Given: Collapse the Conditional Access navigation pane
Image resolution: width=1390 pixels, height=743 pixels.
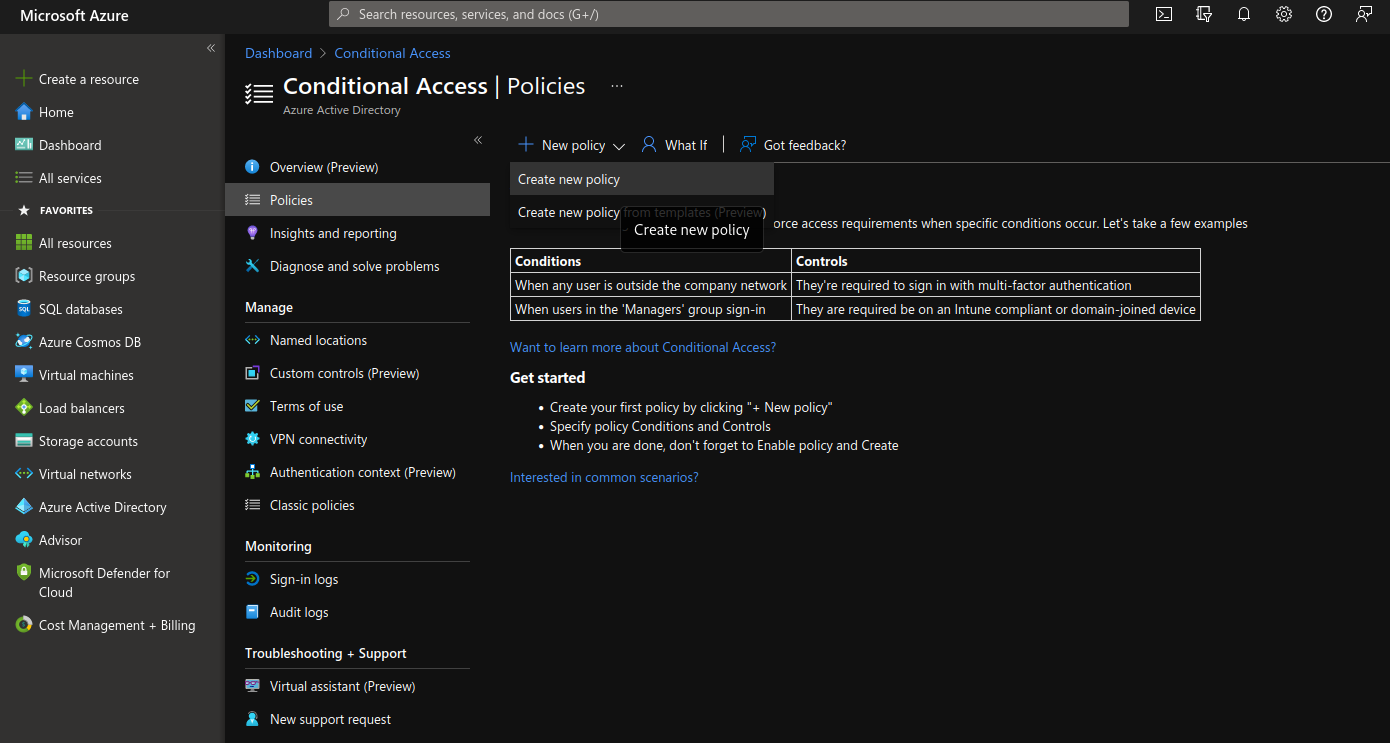Looking at the screenshot, I should (x=478, y=140).
